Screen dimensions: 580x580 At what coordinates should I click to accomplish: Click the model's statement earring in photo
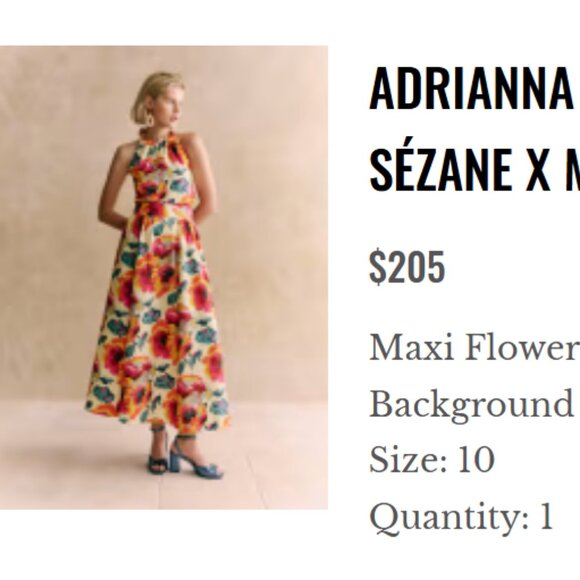click(152, 119)
